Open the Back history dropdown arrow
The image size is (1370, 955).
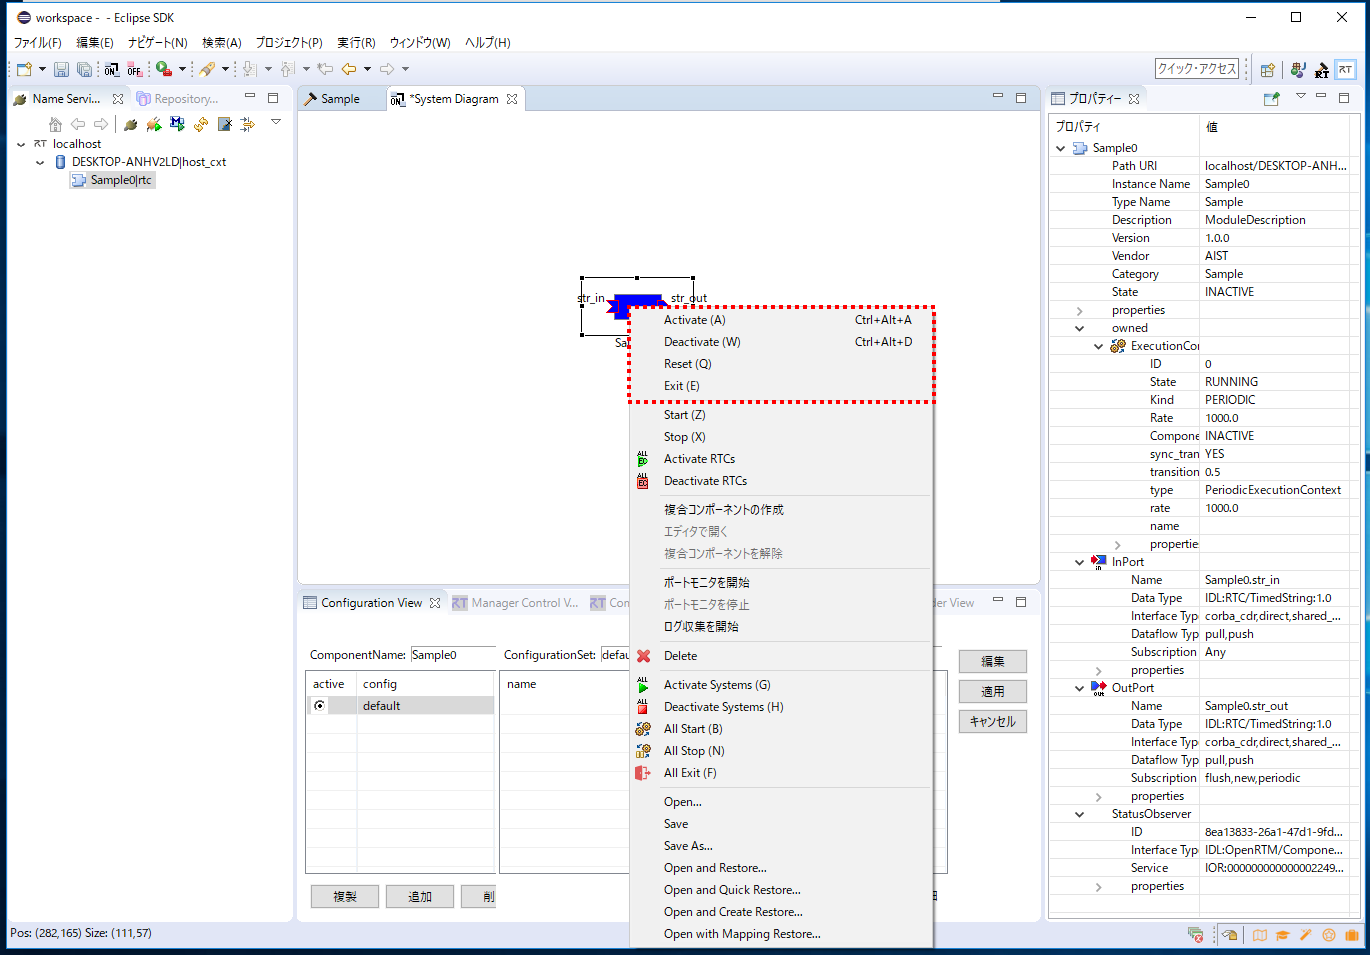coord(367,69)
